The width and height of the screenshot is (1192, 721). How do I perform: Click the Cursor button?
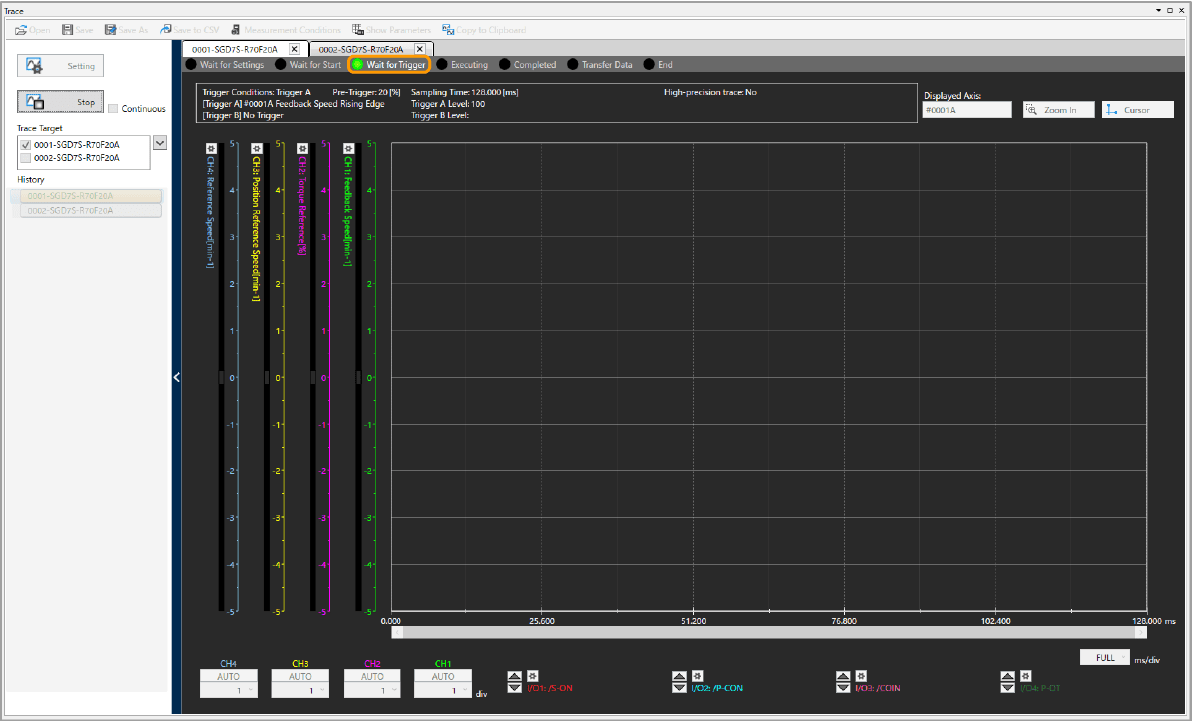[1137, 110]
